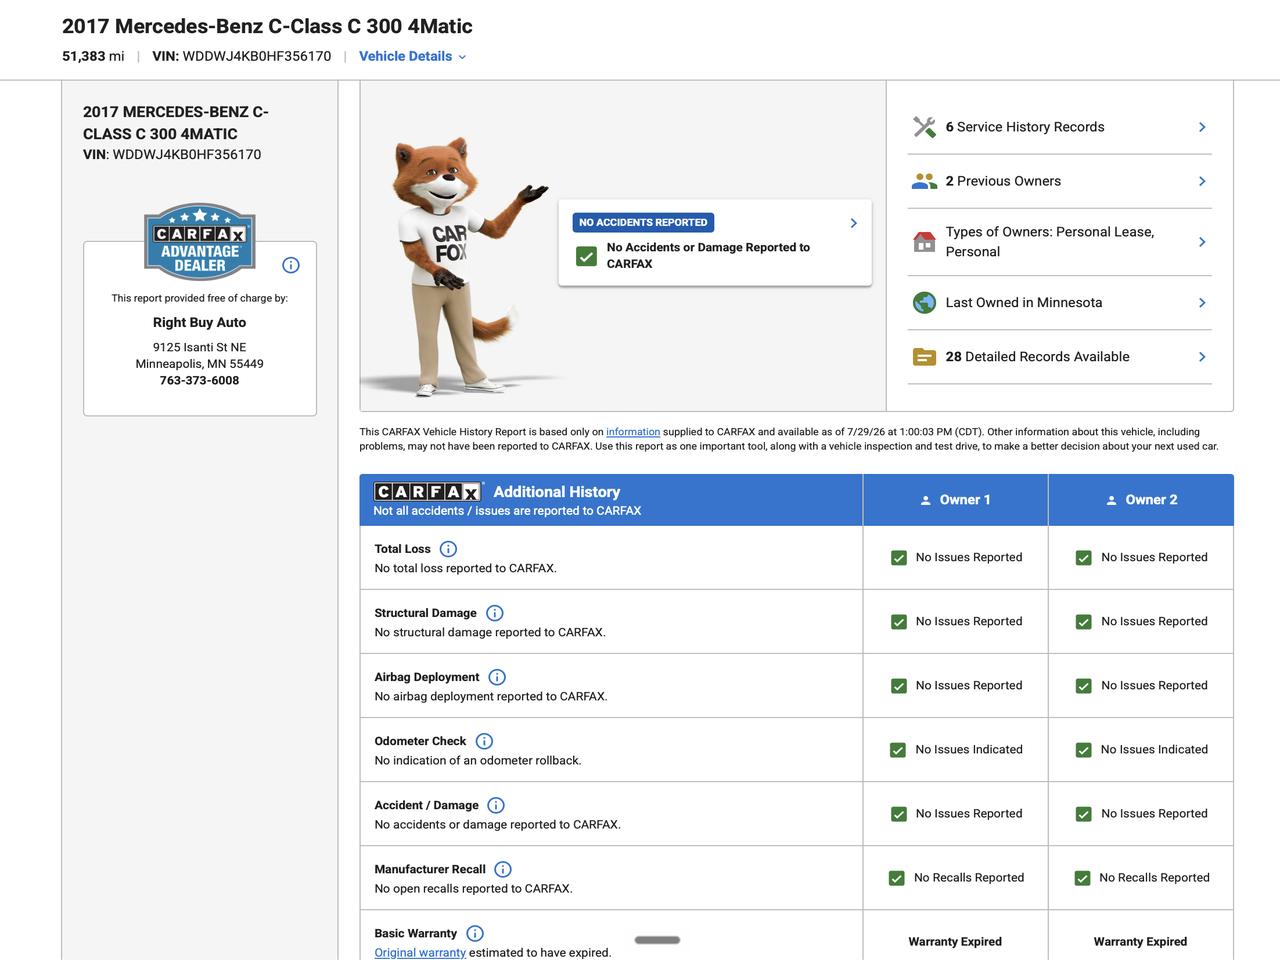The image size is (1280, 960).
Task: Click the NO ACCIDENTS REPORTED badge
Action: point(643,222)
